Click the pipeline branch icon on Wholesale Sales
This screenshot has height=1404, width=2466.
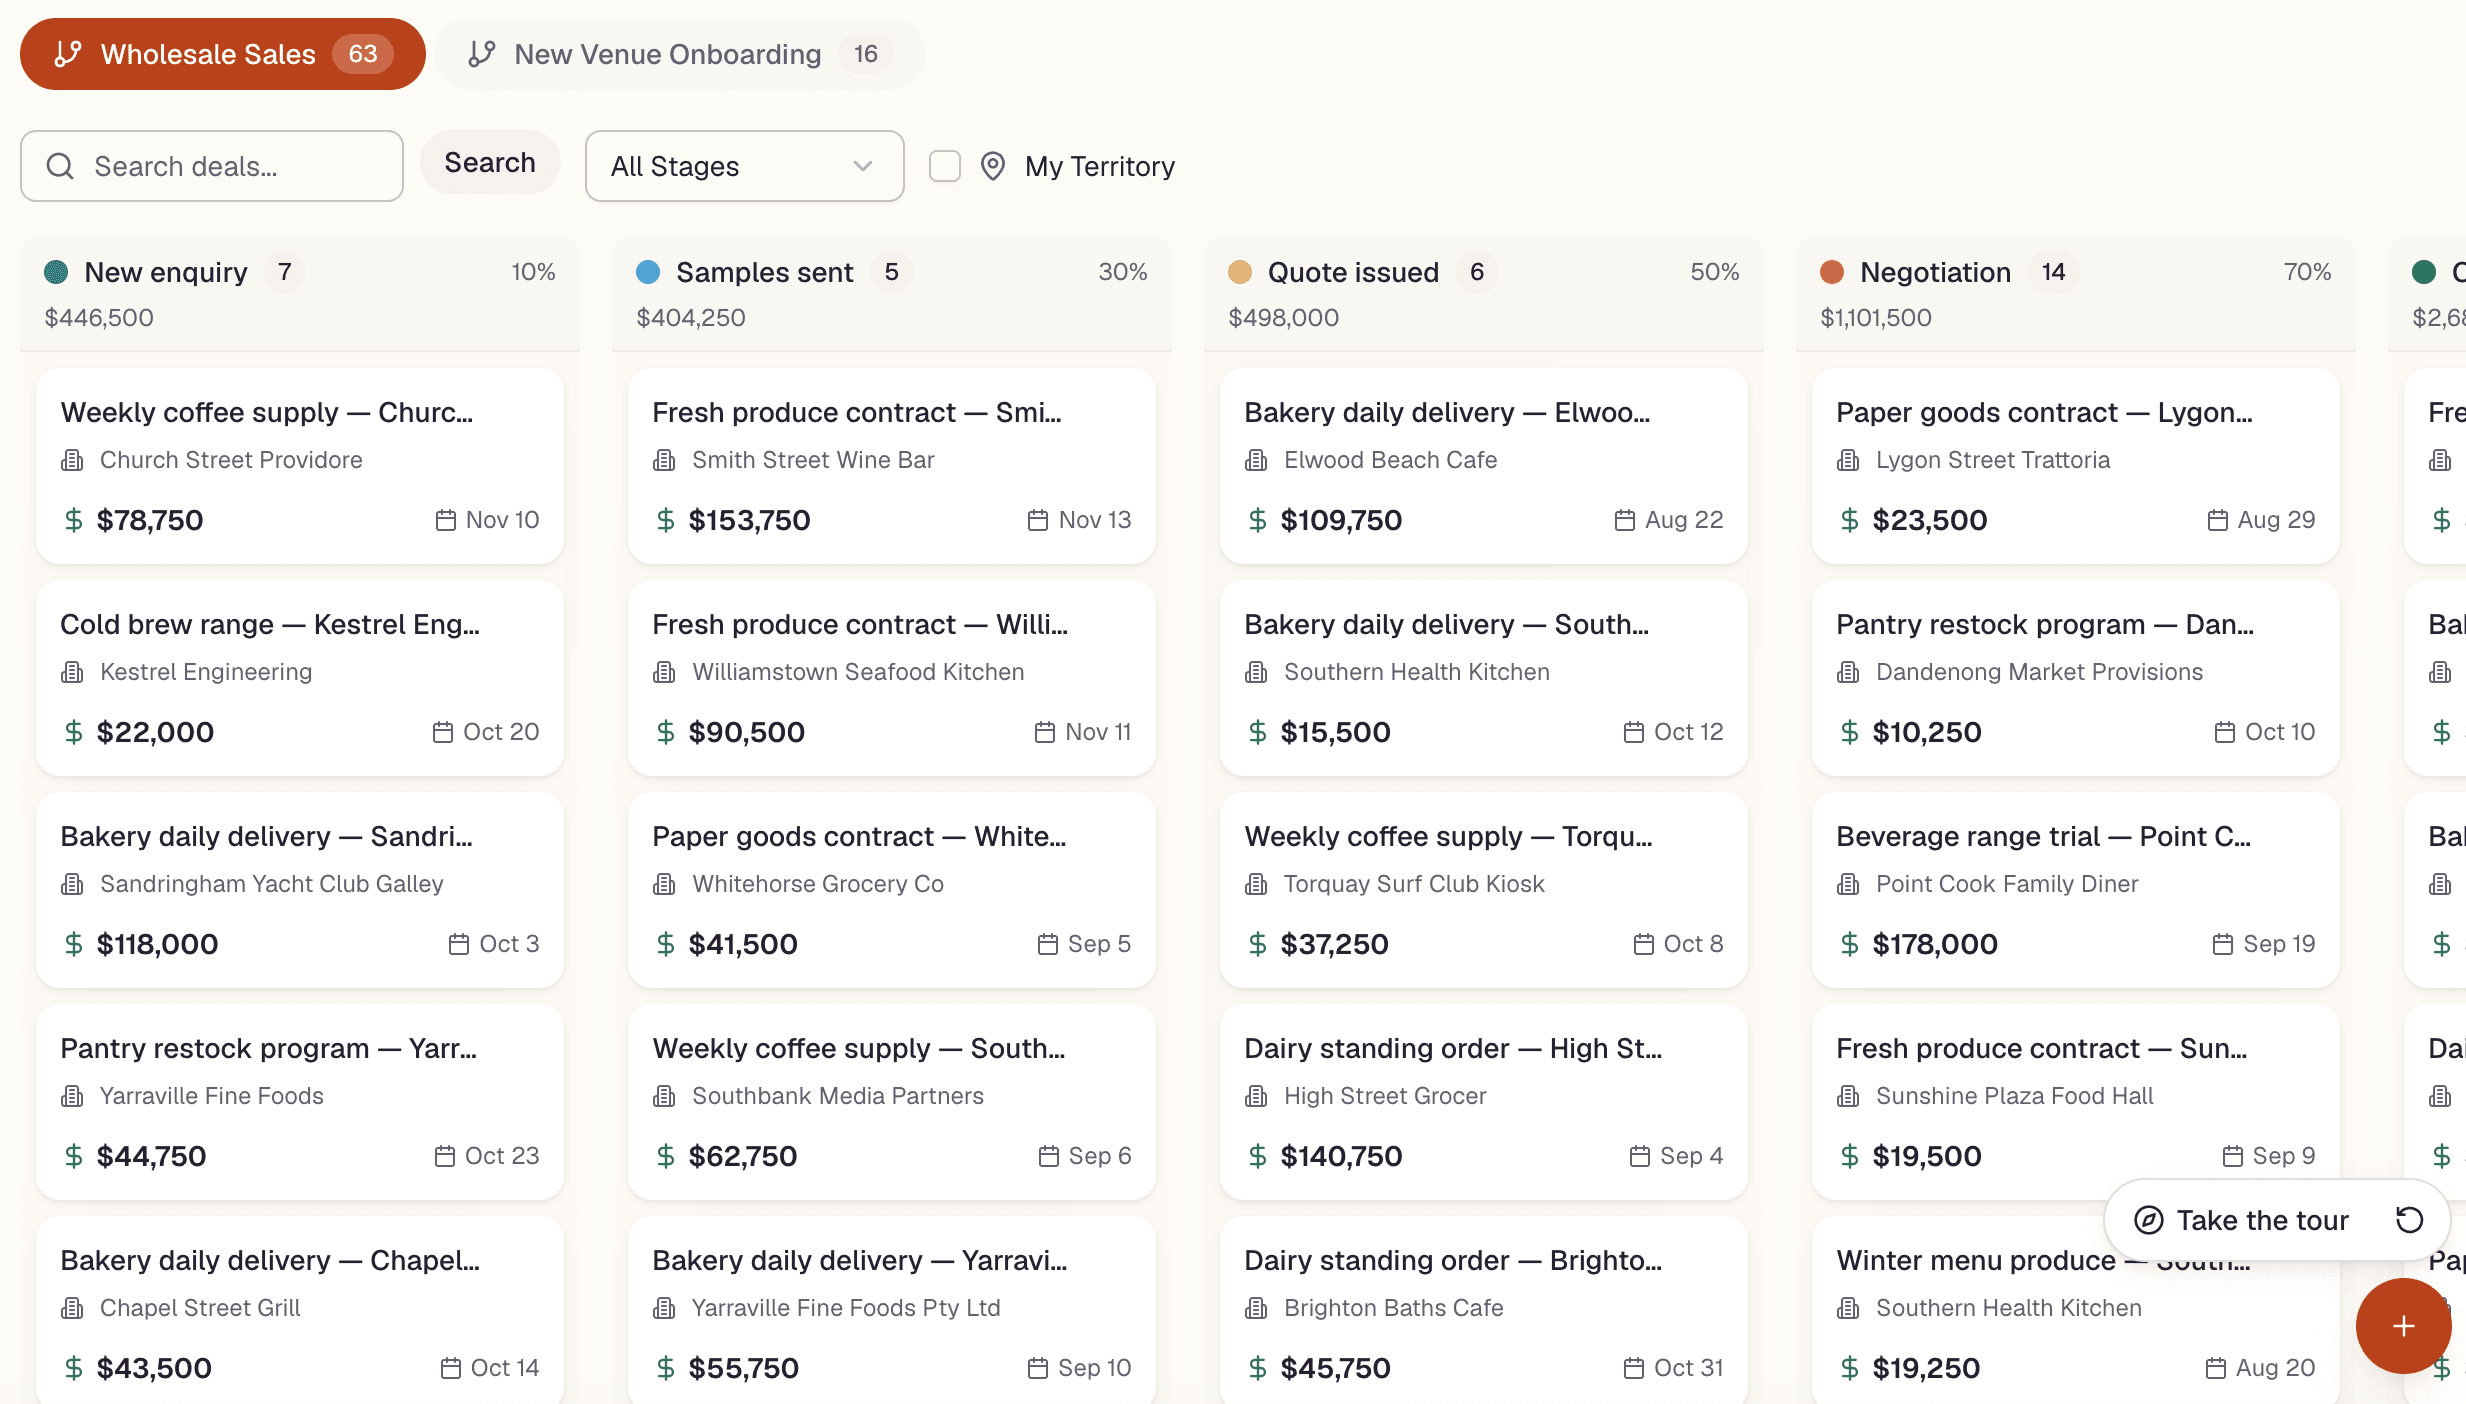(x=67, y=54)
